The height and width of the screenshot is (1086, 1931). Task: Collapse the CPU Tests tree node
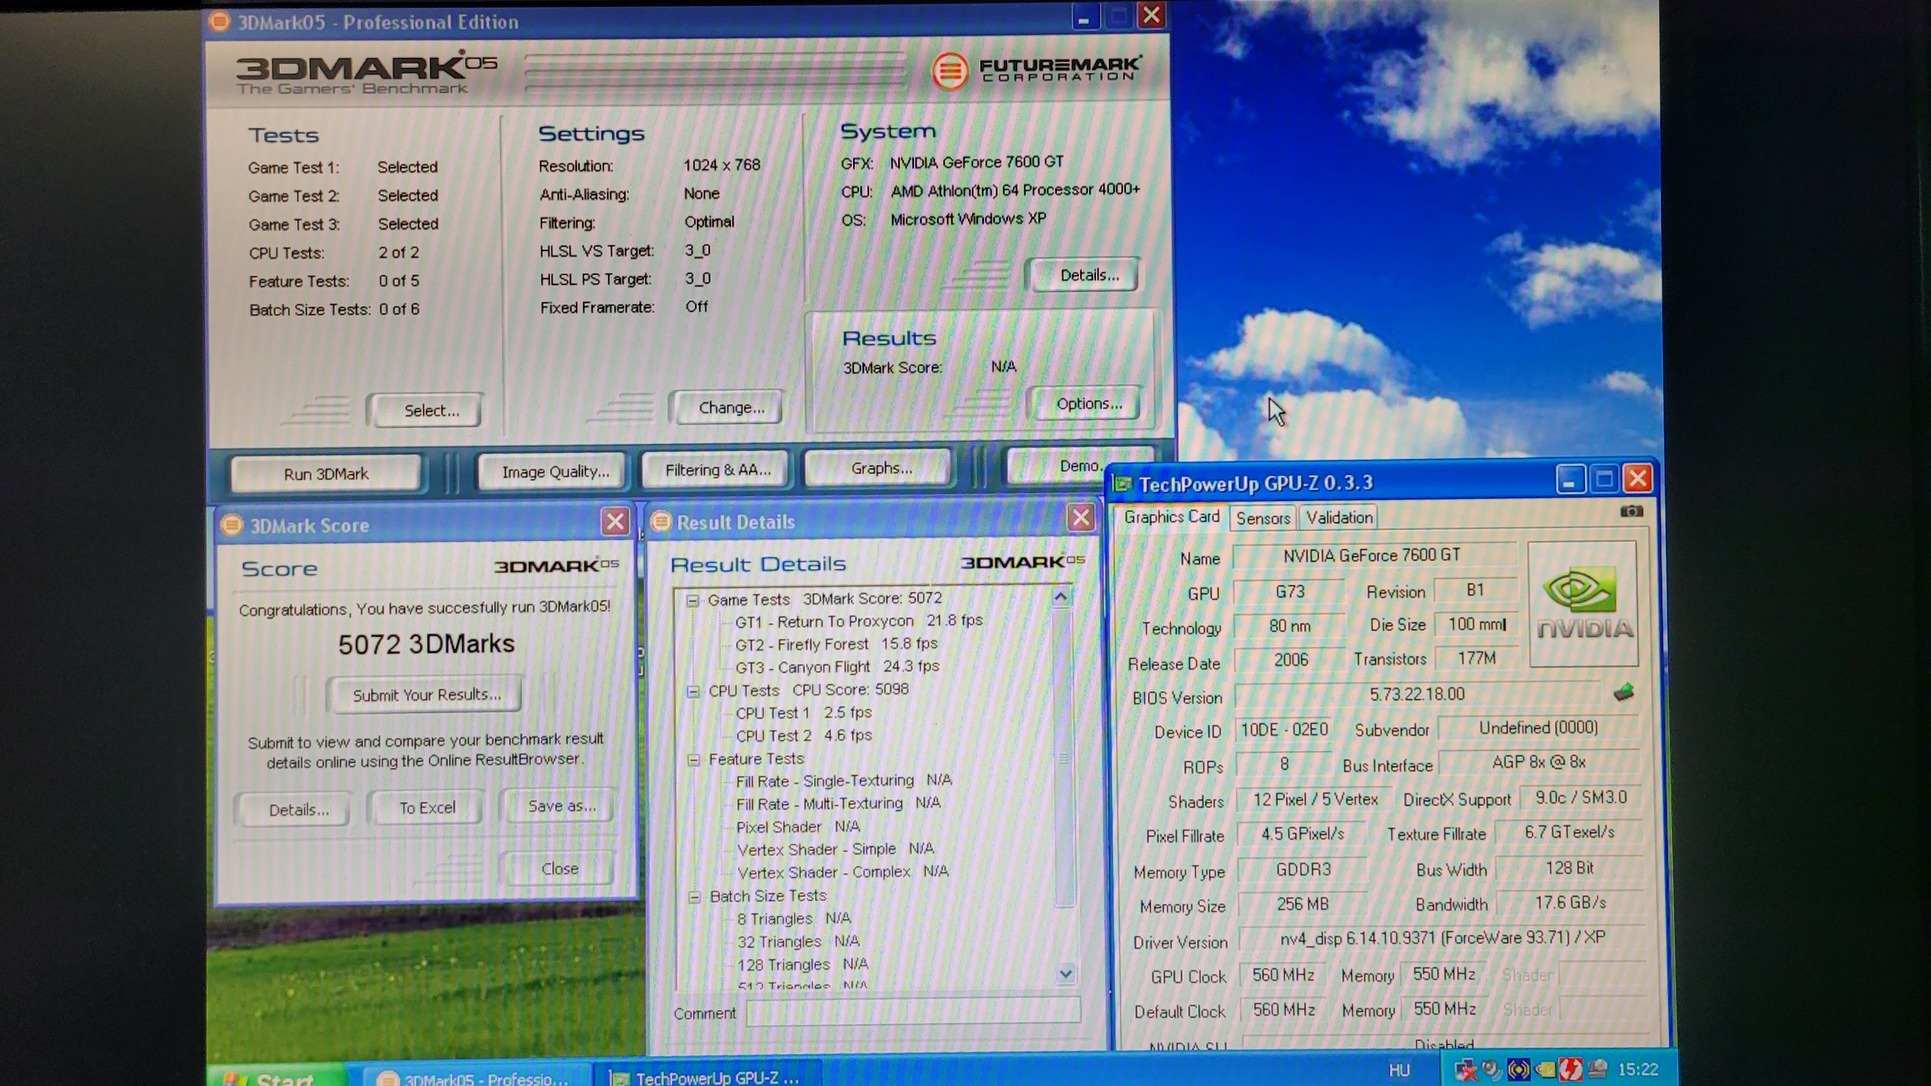click(693, 690)
